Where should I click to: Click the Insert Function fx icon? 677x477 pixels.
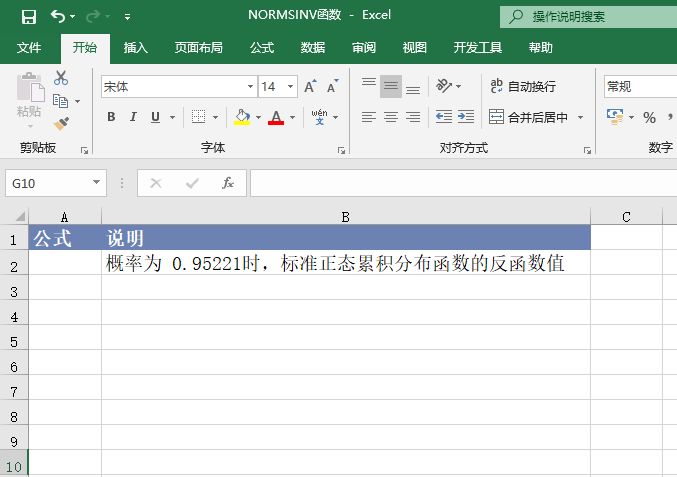228,183
